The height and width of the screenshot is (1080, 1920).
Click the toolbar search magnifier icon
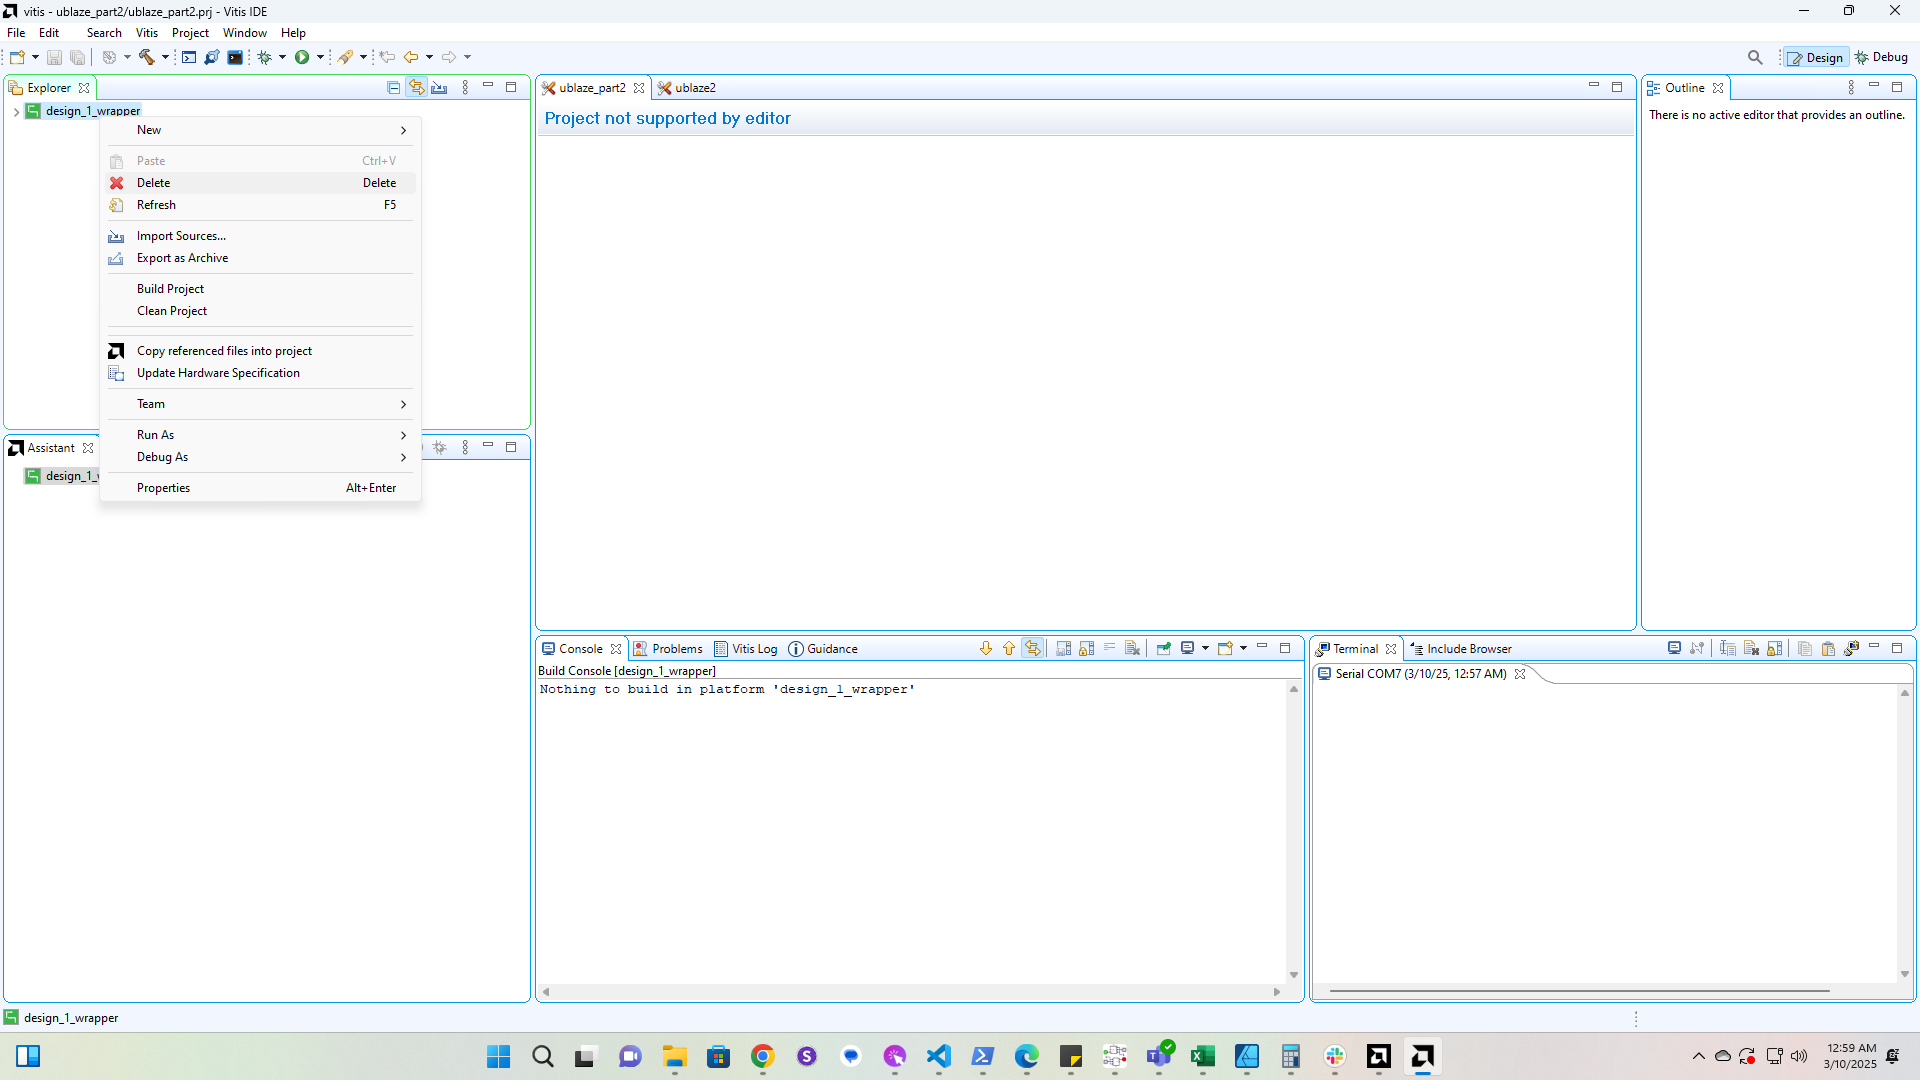[x=1754, y=57]
